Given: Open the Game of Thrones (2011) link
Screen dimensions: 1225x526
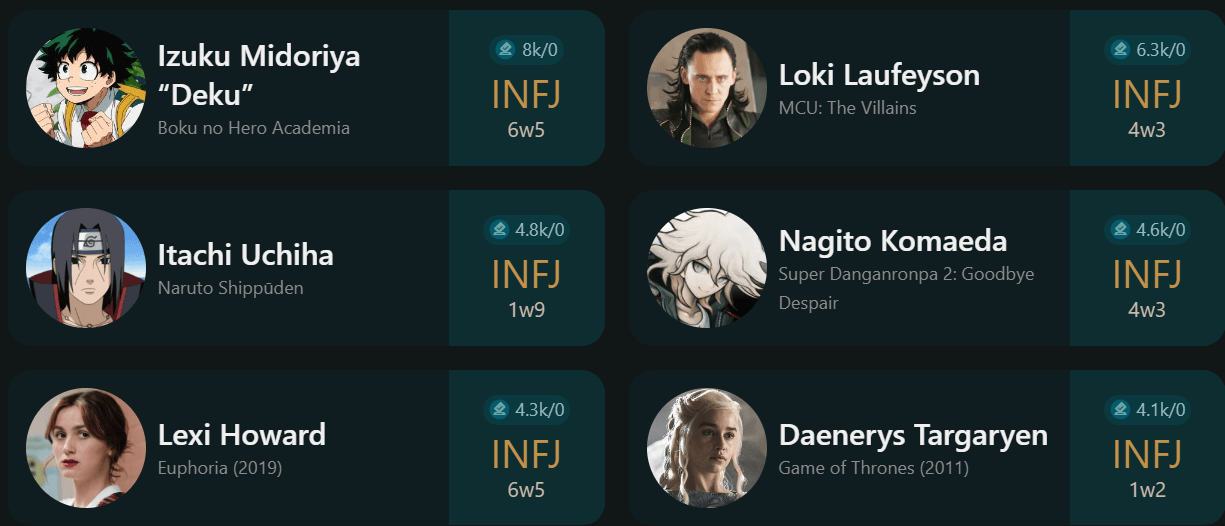Looking at the screenshot, I should coord(873,468).
